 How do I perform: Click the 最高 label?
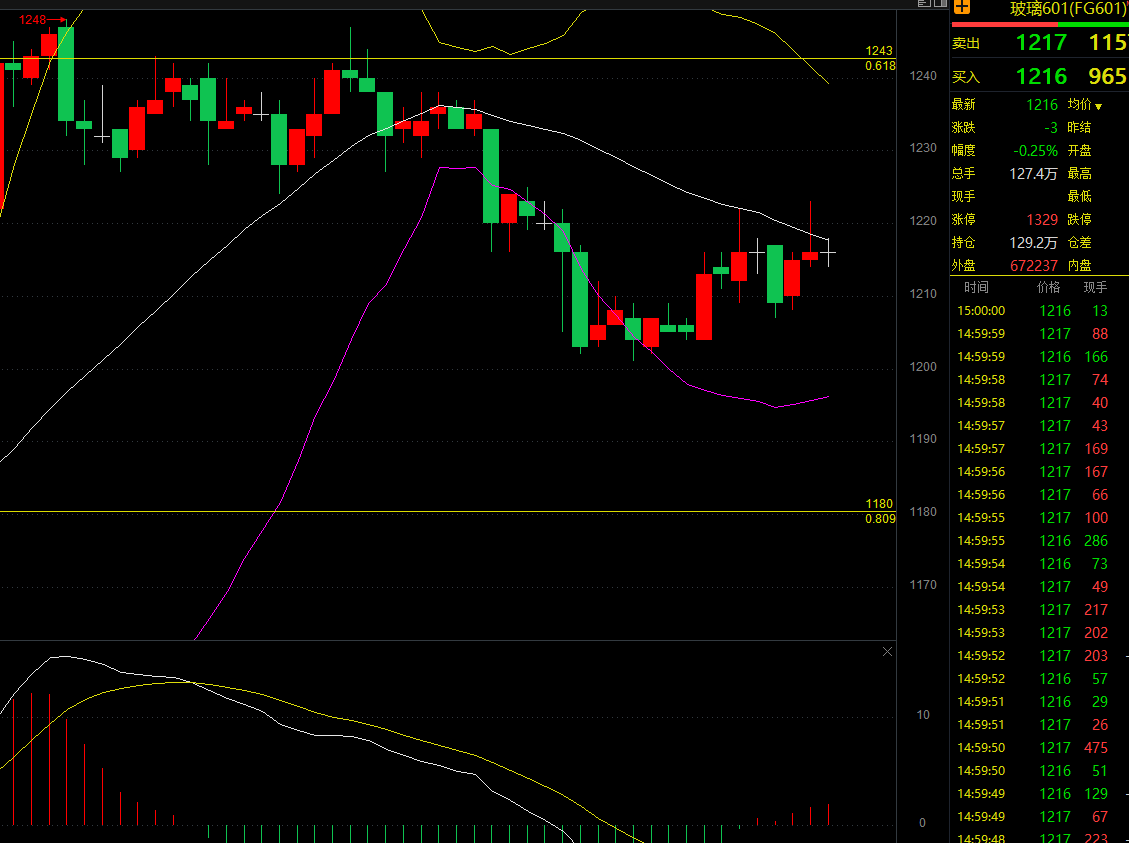[1079, 173]
